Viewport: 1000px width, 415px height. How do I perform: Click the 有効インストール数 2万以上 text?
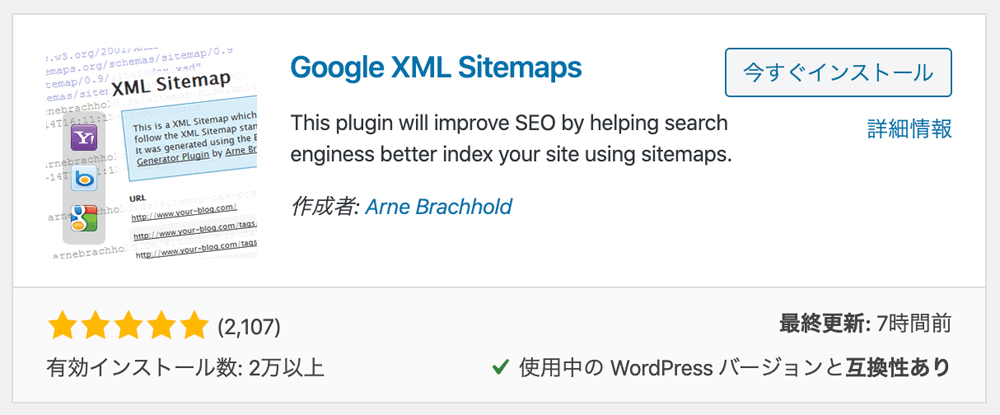click(x=186, y=368)
